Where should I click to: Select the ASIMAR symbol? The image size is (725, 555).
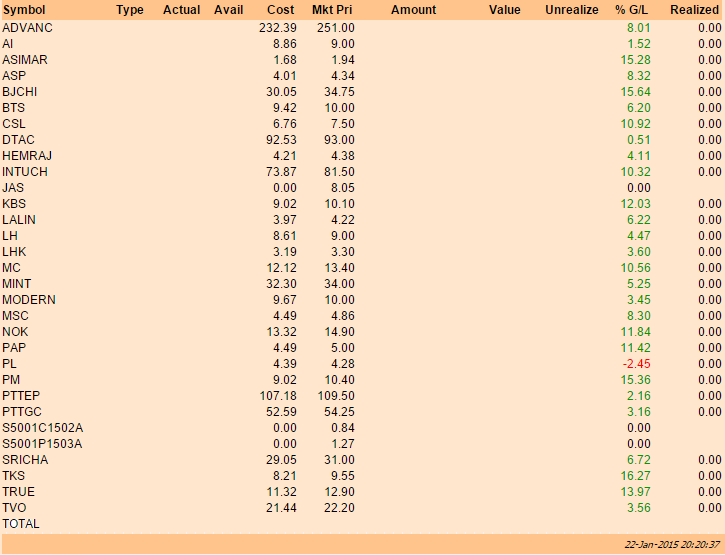click(25, 60)
